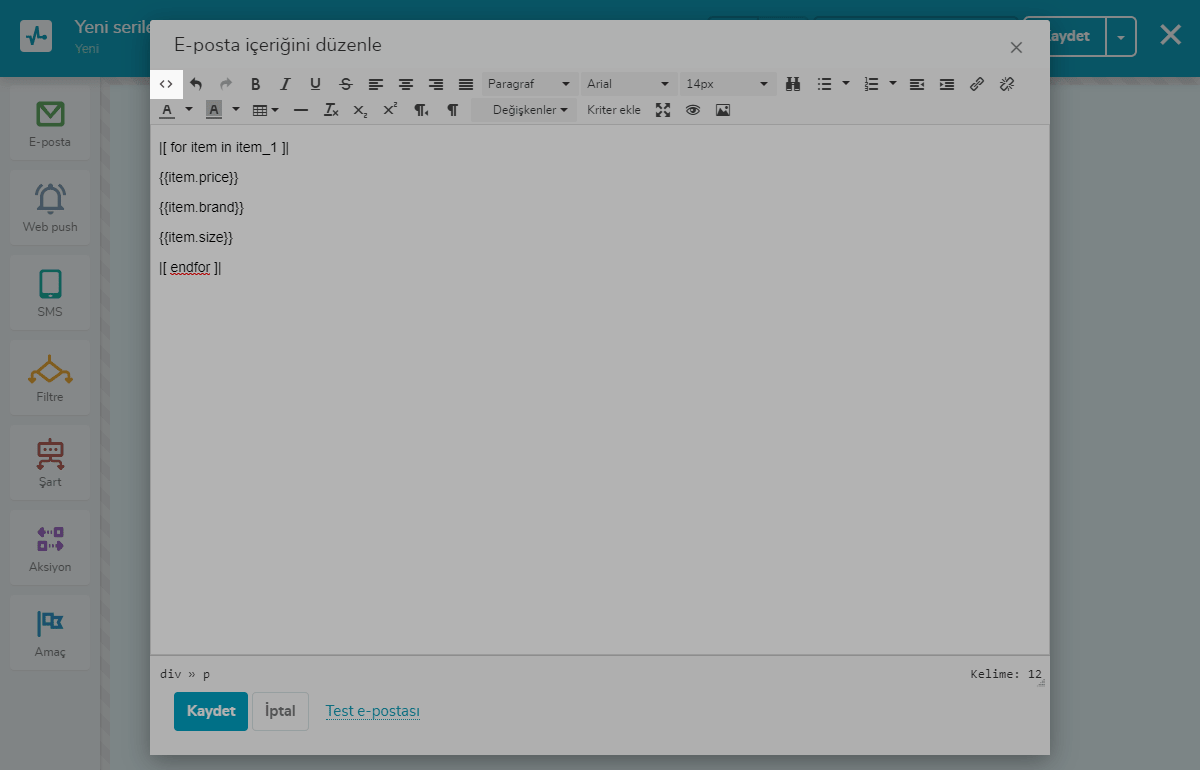This screenshot has width=1200, height=770.
Task: Select the Aksiyon sidebar item
Action: click(x=50, y=548)
